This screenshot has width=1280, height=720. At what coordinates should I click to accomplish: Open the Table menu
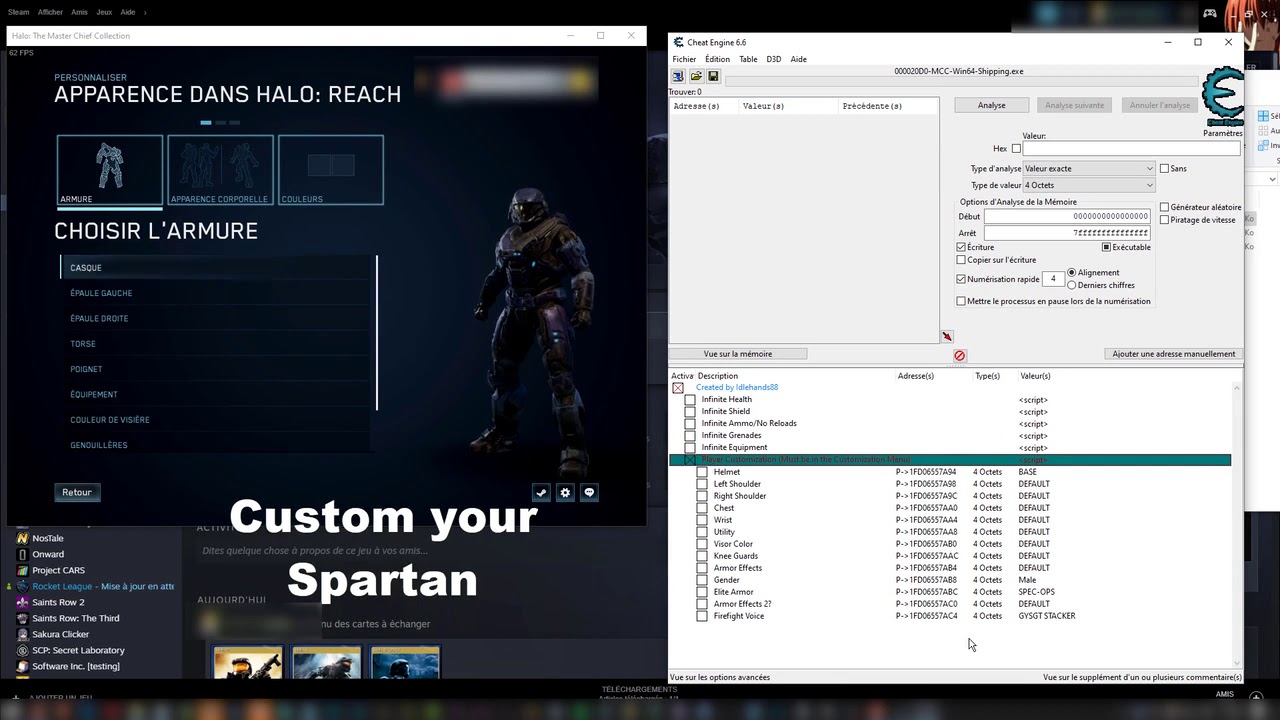[748, 59]
